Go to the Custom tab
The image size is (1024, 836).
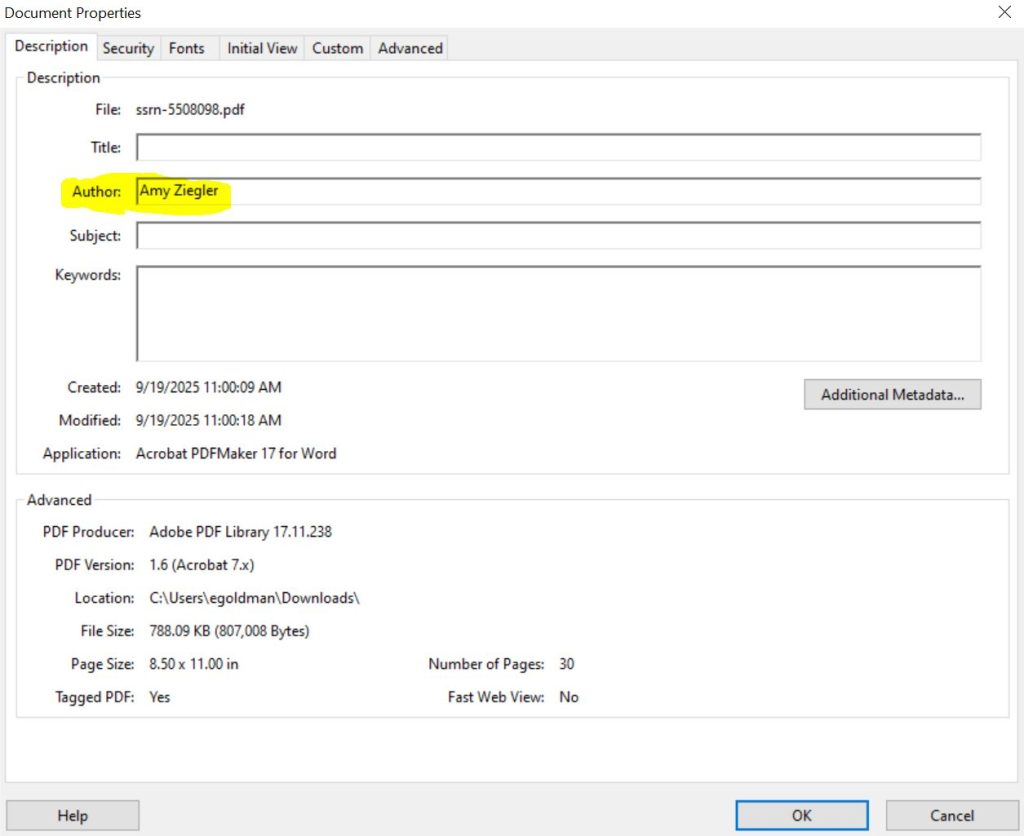coord(337,48)
